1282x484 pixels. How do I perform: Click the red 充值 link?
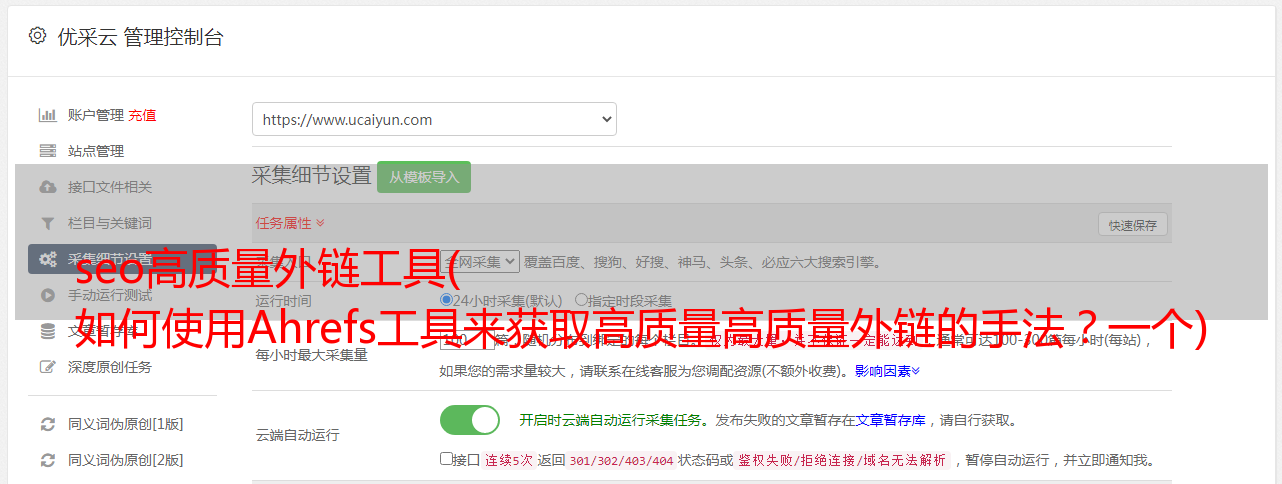tap(142, 115)
